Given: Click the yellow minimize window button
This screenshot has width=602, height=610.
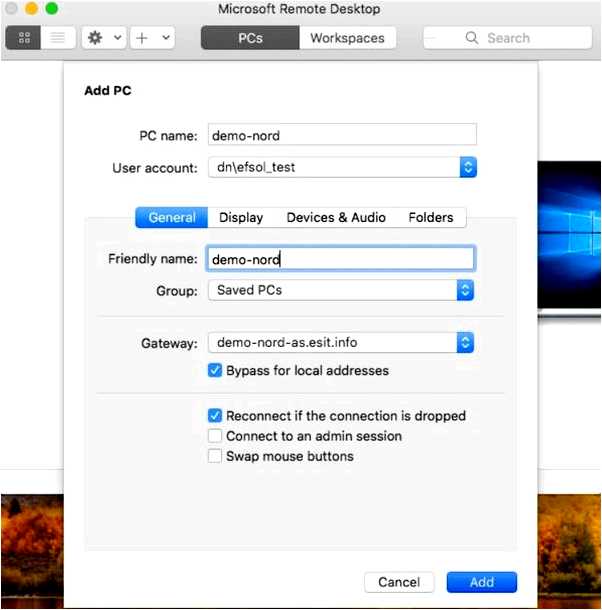Looking at the screenshot, I should click(x=32, y=8).
